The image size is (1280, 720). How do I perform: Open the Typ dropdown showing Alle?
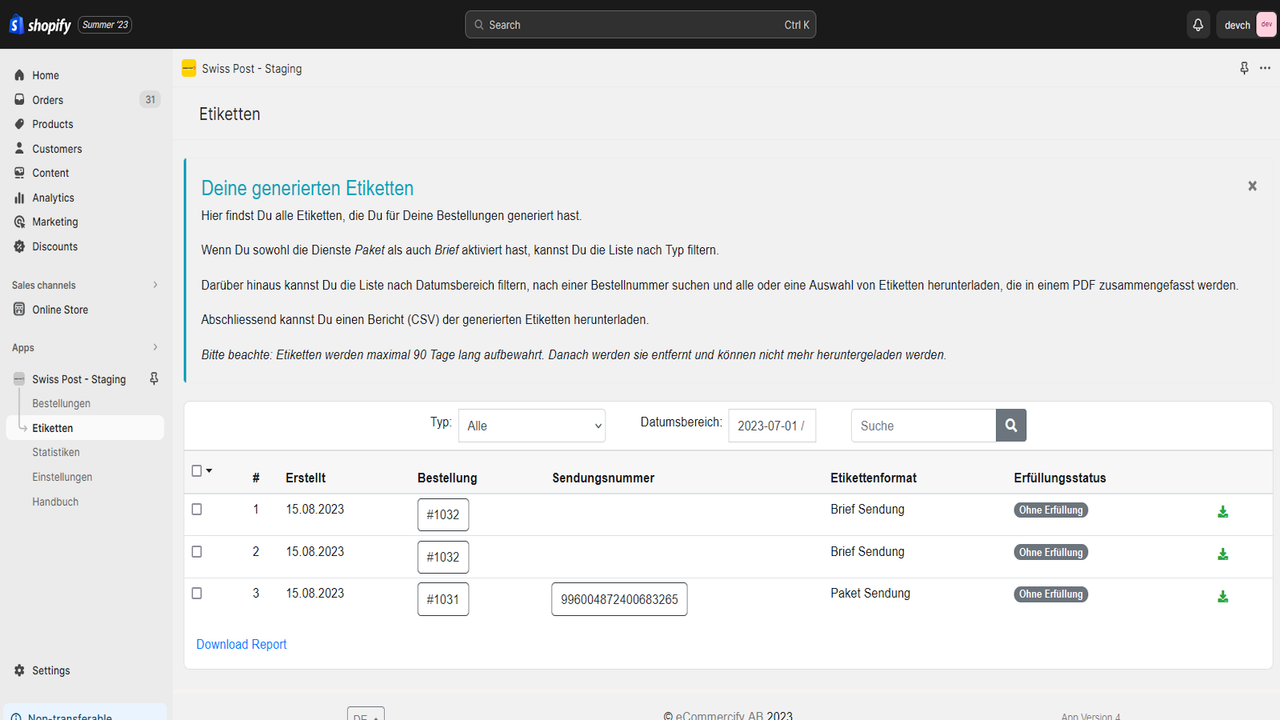point(532,425)
